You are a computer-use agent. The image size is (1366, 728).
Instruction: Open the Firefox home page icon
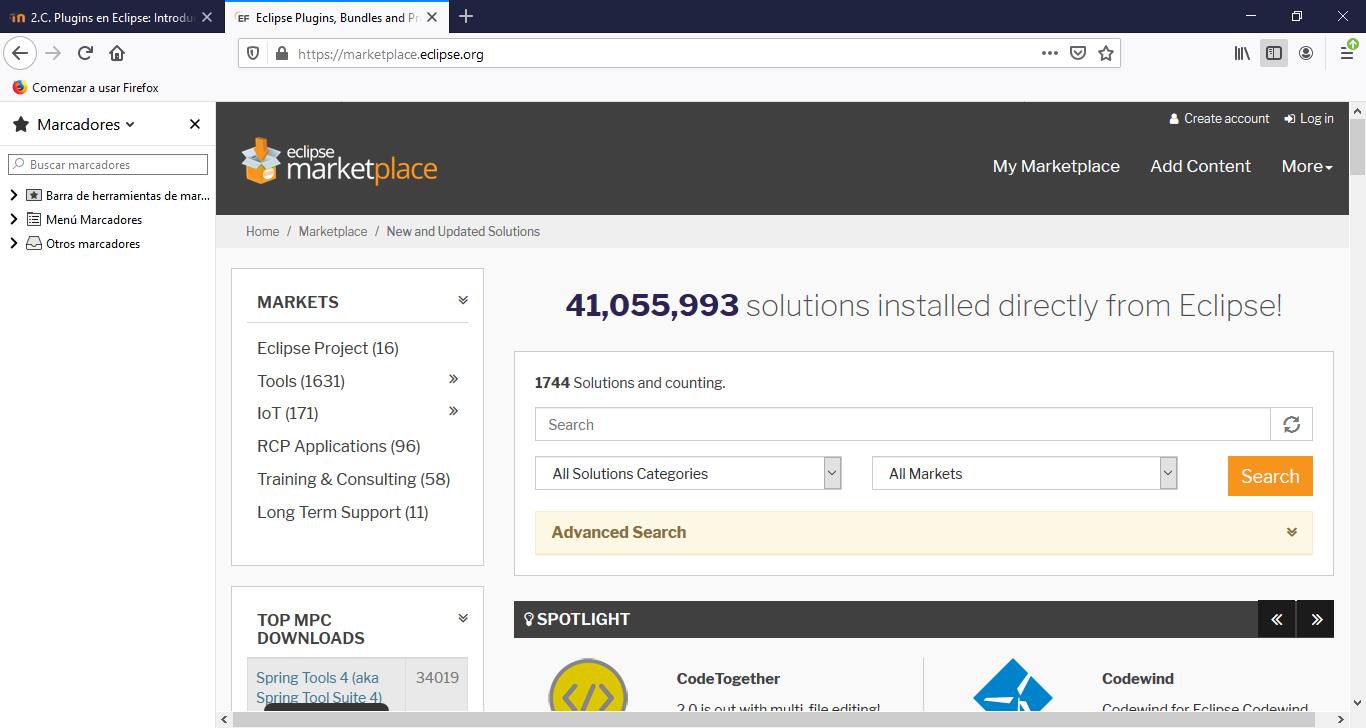point(117,54)
